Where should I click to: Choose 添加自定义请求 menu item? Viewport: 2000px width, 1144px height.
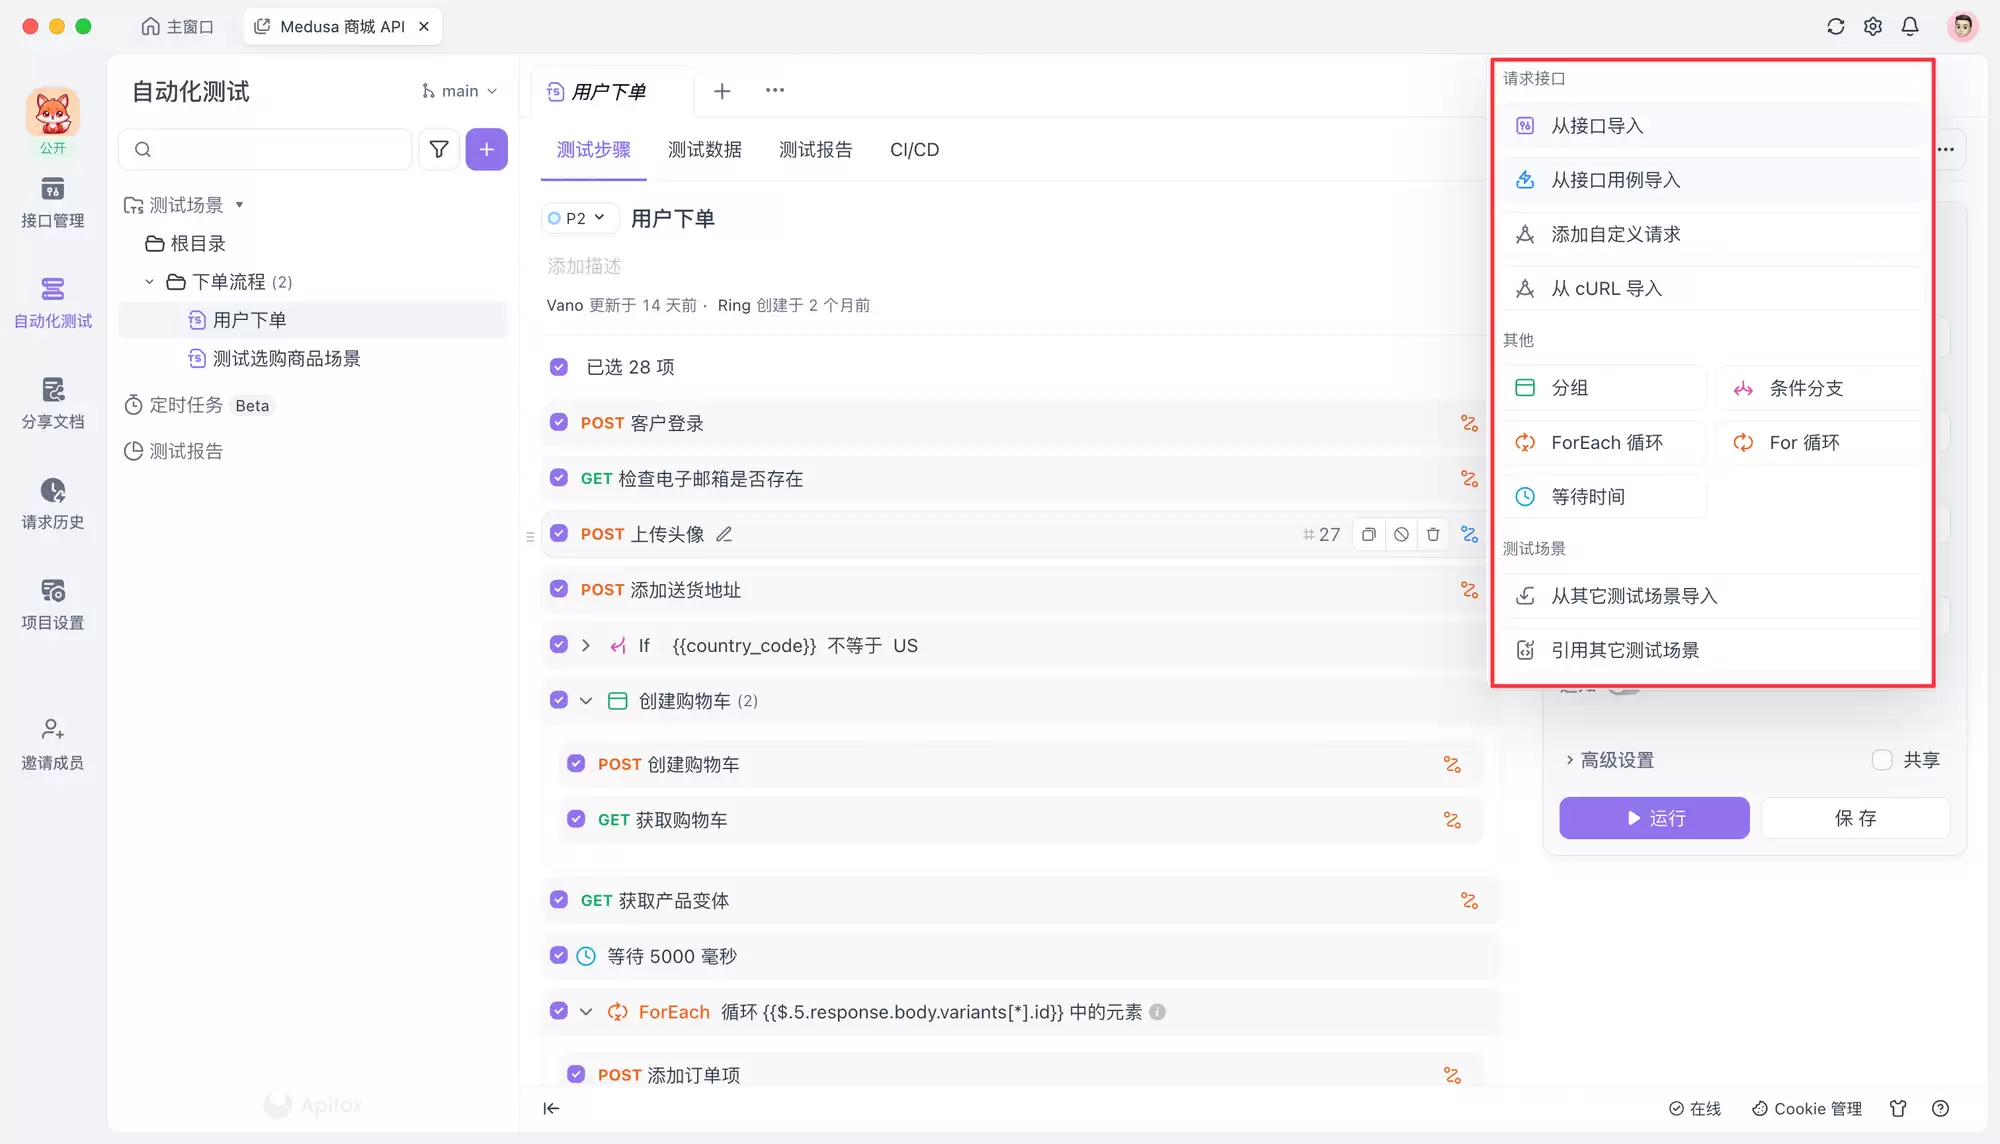point(1712,234)
